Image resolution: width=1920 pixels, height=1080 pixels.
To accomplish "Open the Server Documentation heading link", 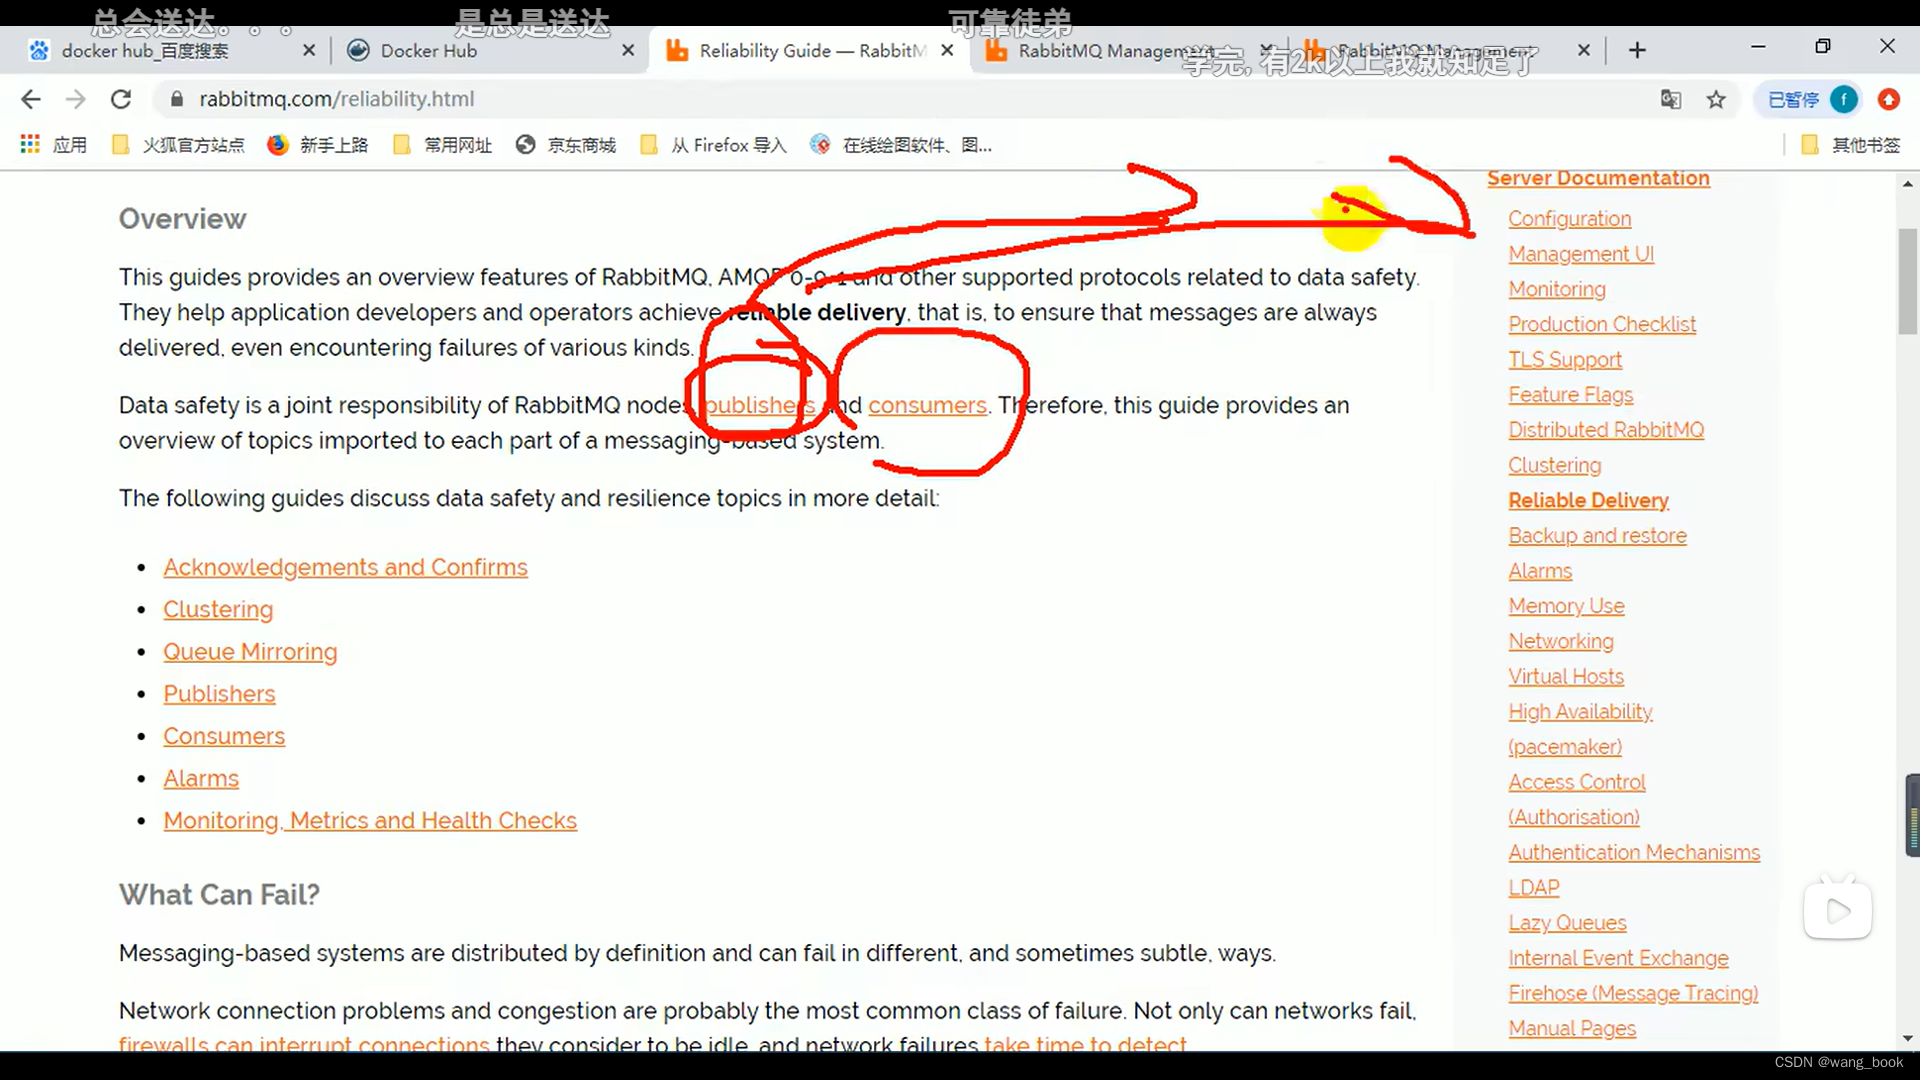I will [x=1598, y=178].
